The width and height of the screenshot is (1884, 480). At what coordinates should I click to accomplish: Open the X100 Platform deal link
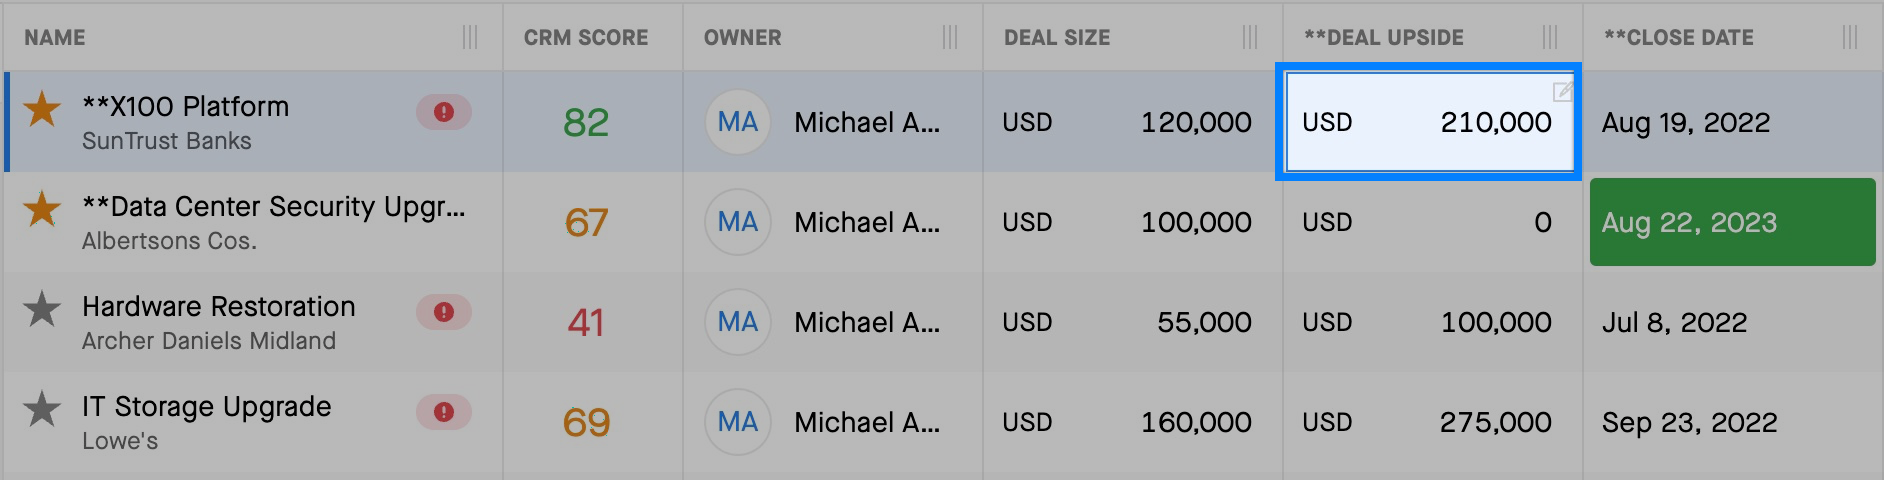tap(186, 106)
